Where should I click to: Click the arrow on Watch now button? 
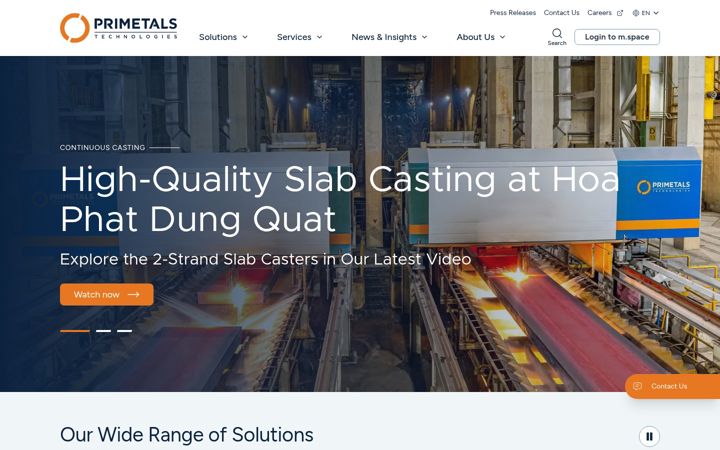tap(134, 294)
